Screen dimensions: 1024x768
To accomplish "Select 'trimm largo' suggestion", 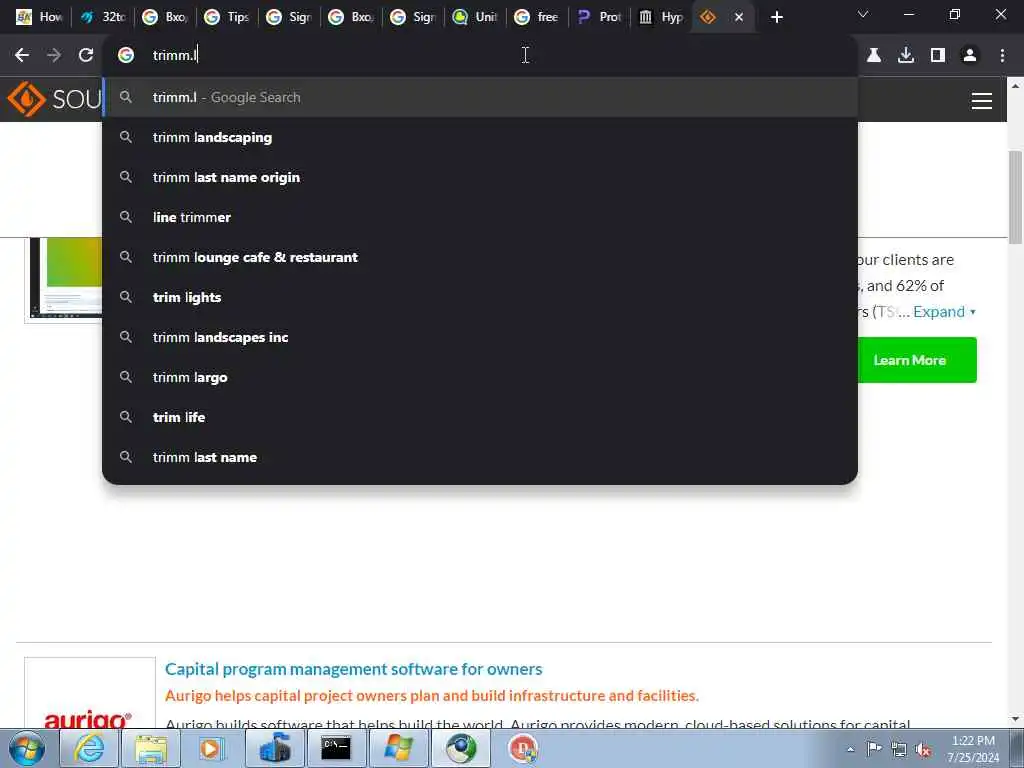I will pyautogui.click(x=480, y=377).
